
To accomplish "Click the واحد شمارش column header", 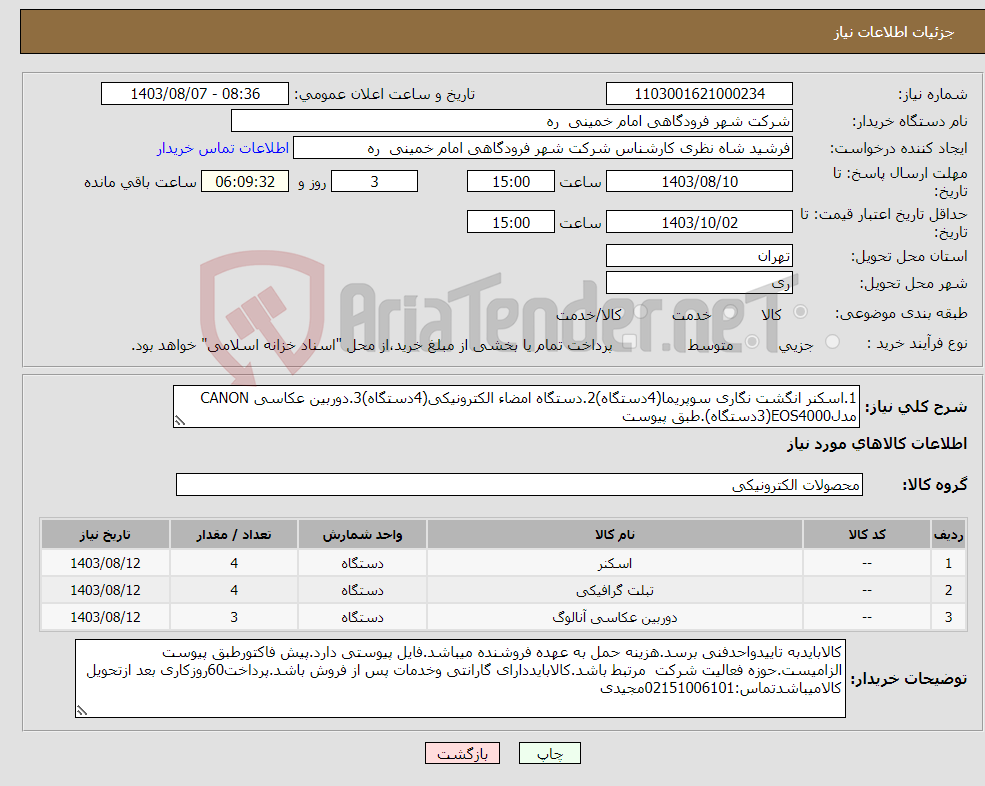I will pyautogui.click(x=362, y=535).
